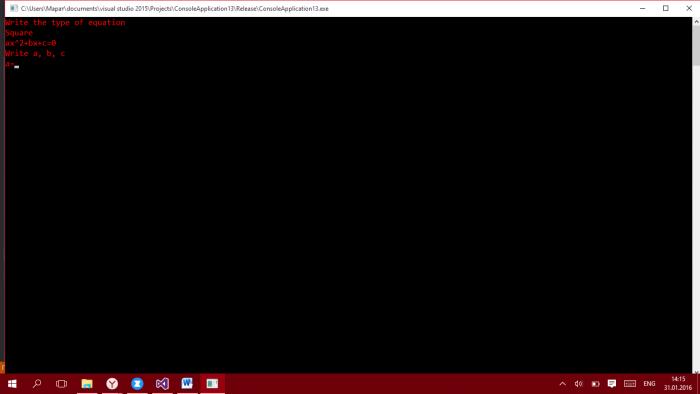
Task: Maximize the console window
Action: [x=666, y=8]
